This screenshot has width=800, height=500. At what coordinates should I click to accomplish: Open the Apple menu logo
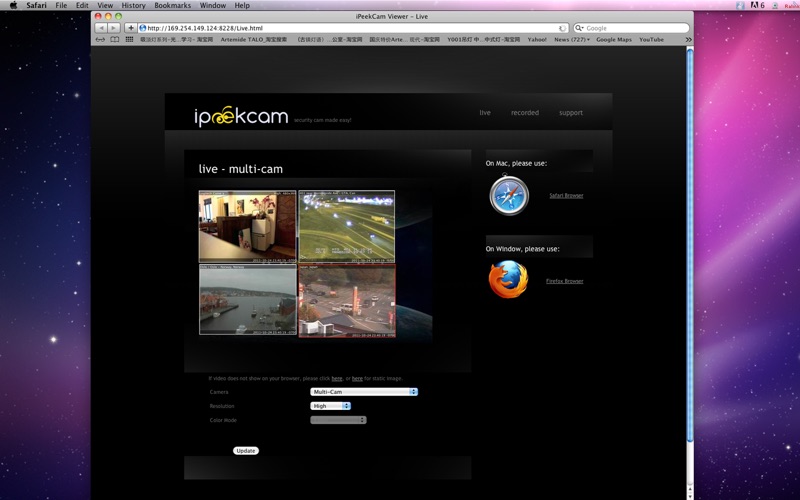[13, 5]
